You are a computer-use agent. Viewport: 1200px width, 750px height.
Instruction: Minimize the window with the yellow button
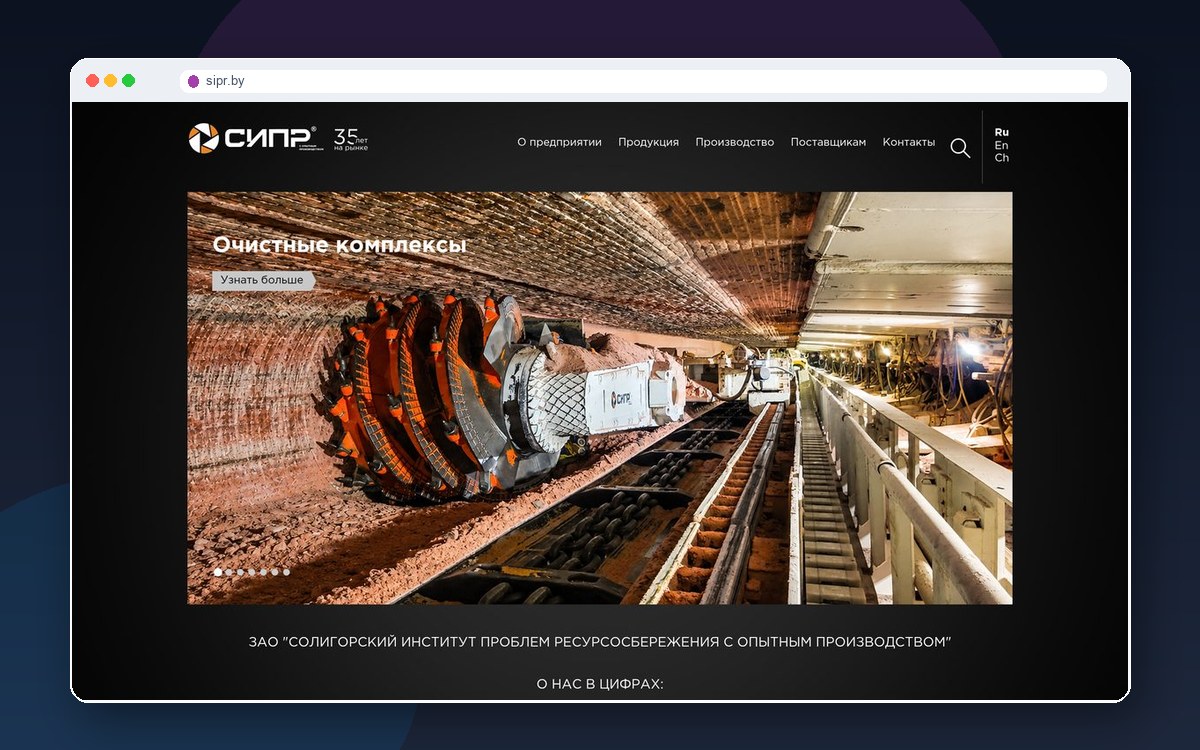point(110,81)
